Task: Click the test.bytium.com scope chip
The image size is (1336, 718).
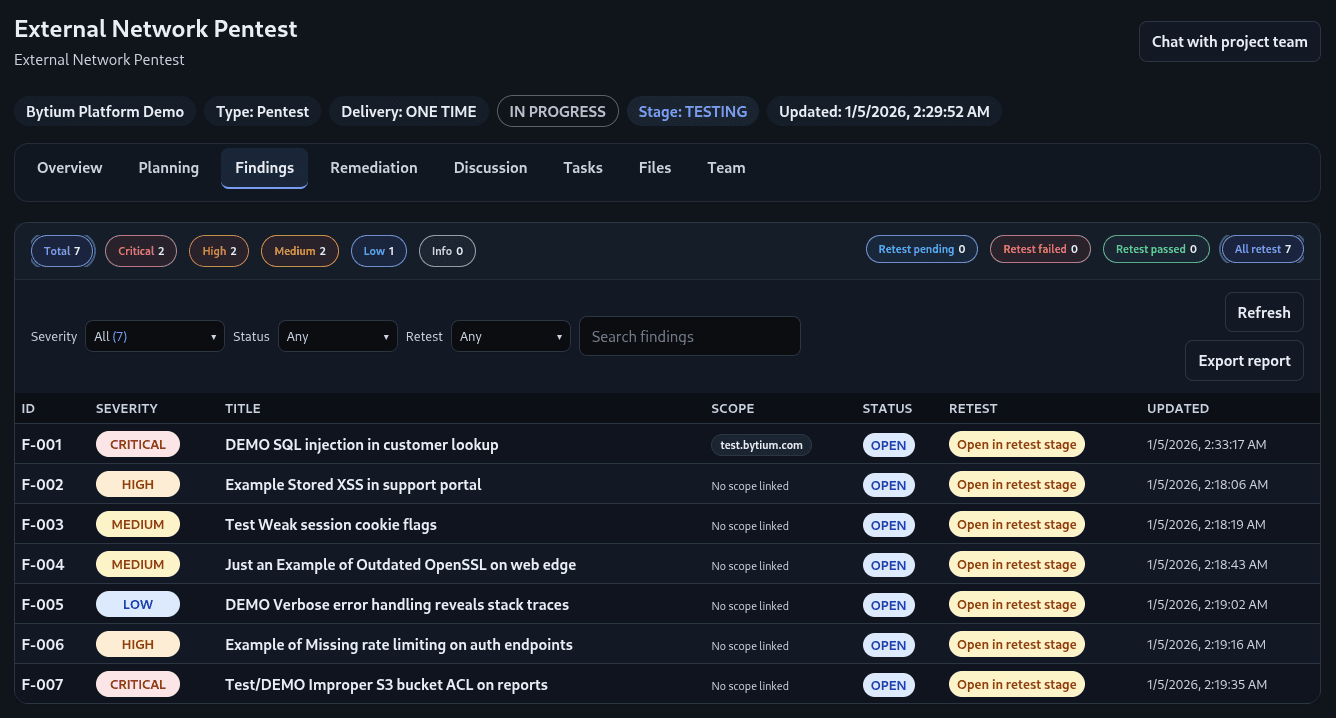Action: 761,444
